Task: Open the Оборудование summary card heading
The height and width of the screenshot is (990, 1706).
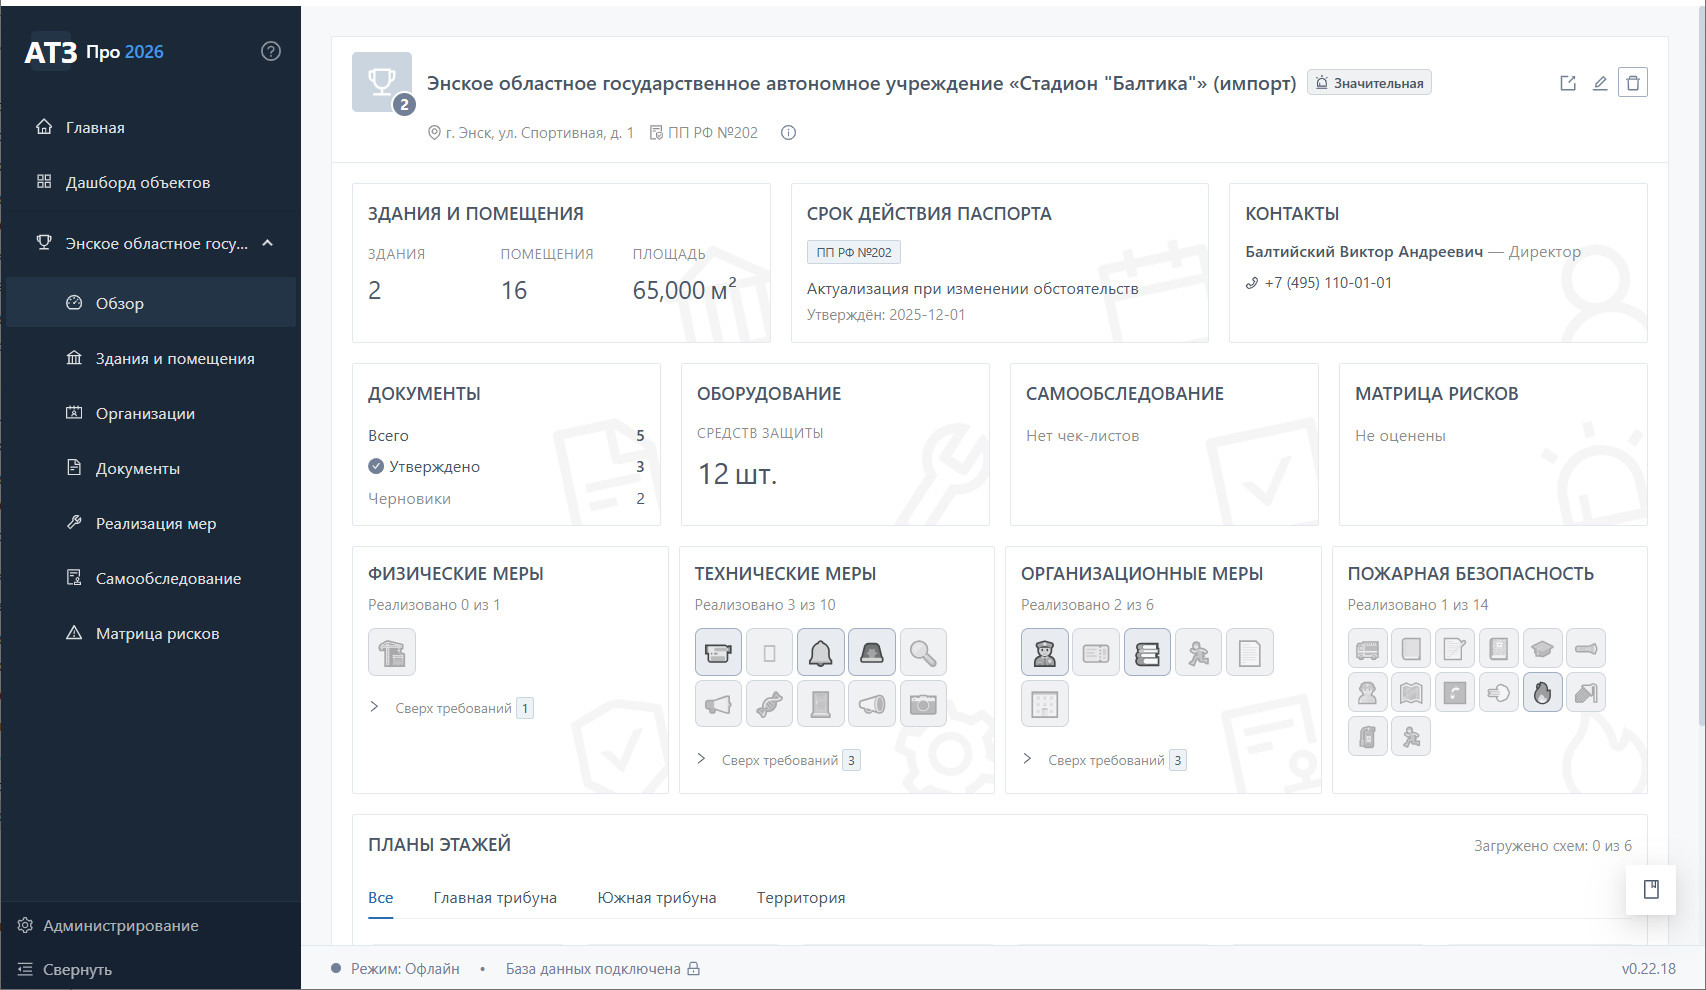Action: pyautogui.click(x=769, y=393)
